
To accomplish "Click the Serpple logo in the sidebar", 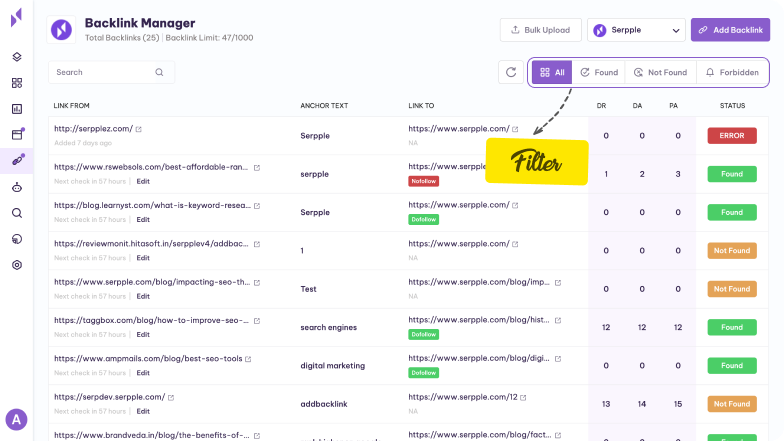I will [x=16, y=18].
